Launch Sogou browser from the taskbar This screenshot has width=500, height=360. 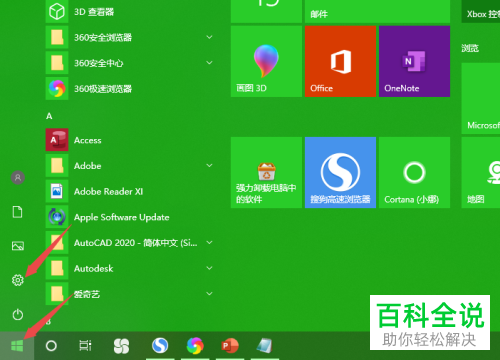(160, 346)
